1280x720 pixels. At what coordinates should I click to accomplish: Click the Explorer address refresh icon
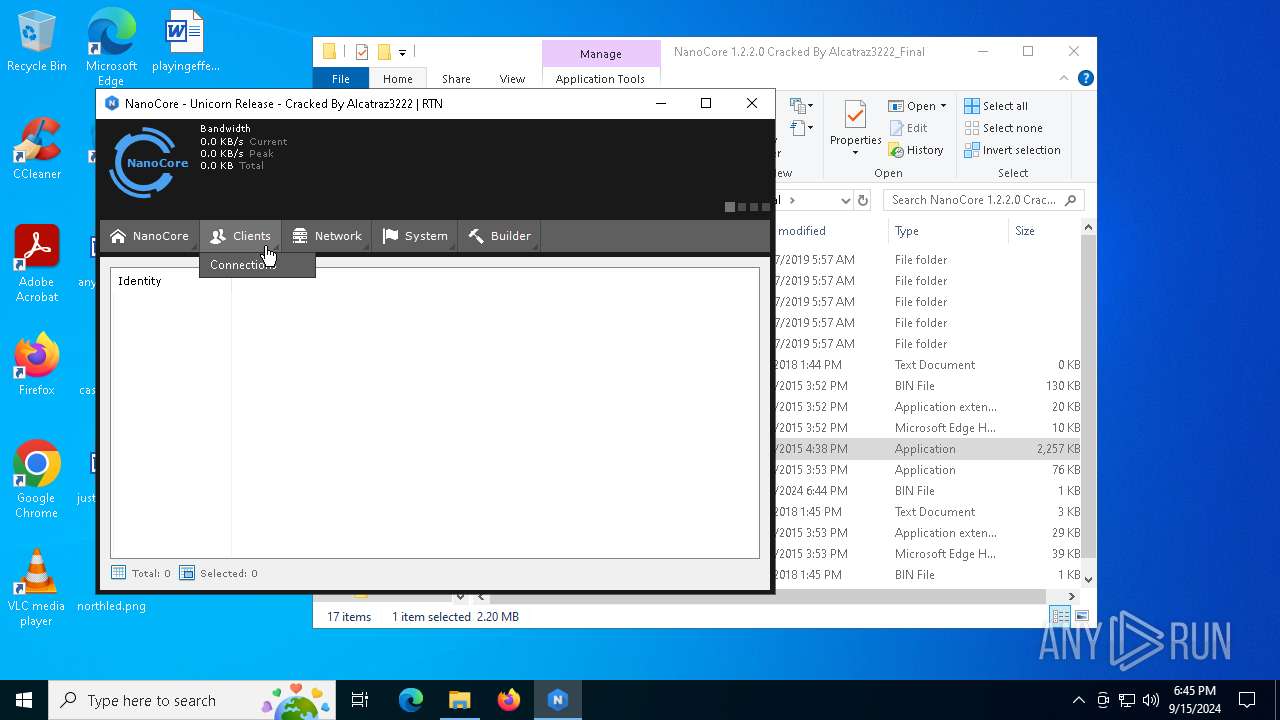[x=863, y=200]
